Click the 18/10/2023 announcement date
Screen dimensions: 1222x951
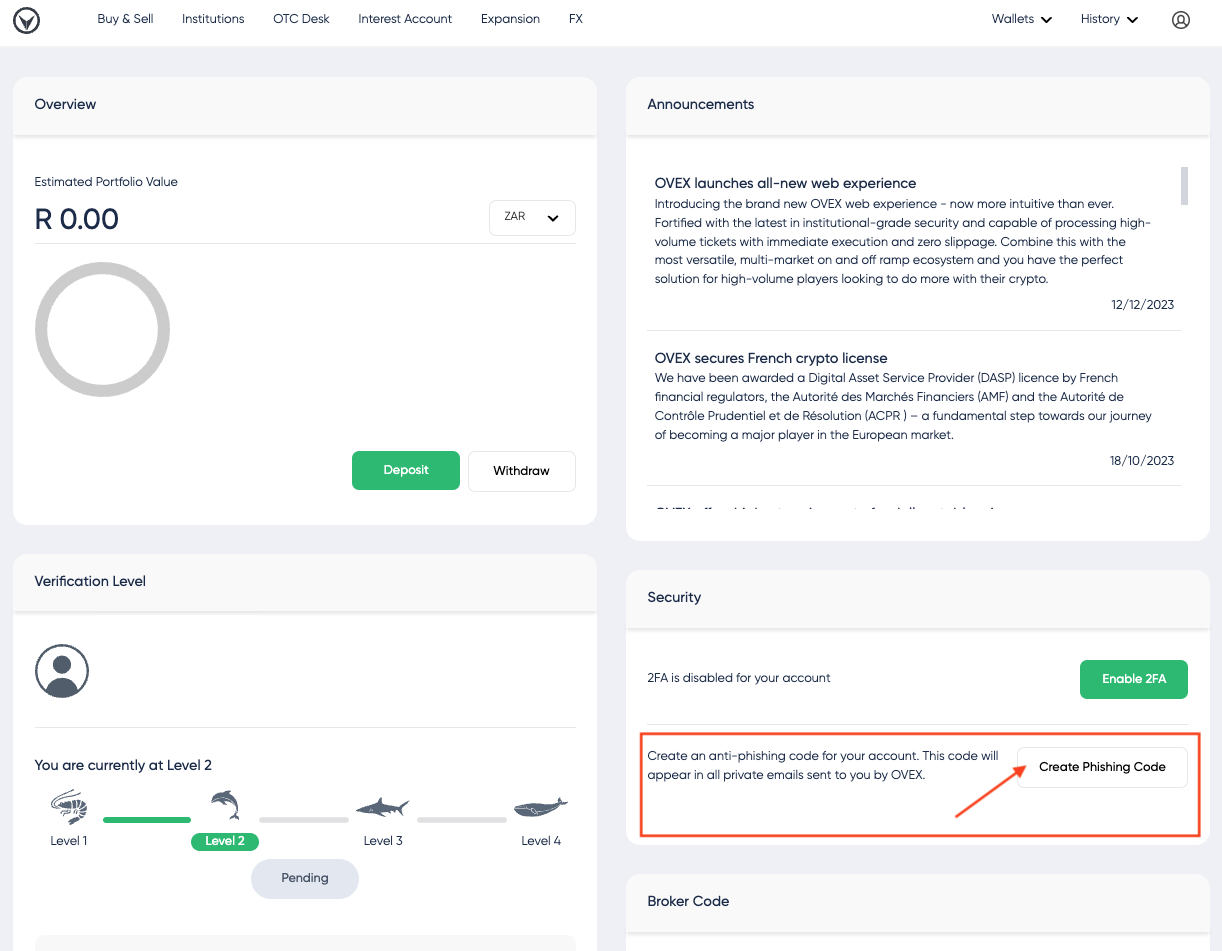tap(1142, 460)
